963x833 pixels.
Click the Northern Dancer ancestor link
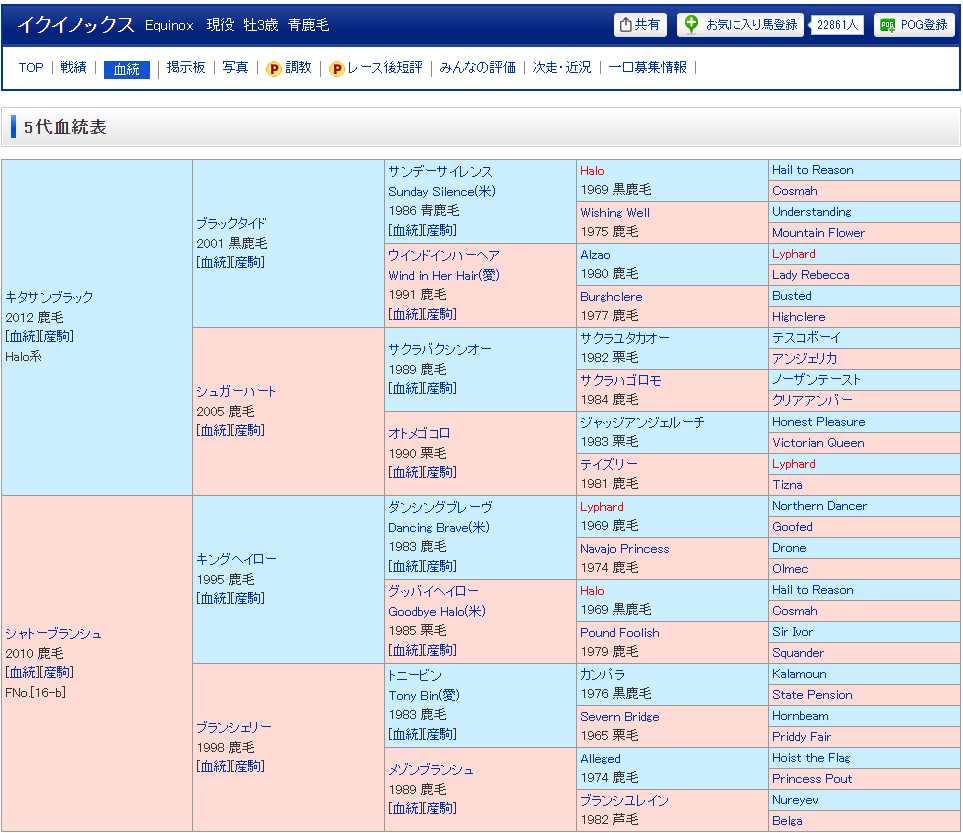tap(819, 506)
